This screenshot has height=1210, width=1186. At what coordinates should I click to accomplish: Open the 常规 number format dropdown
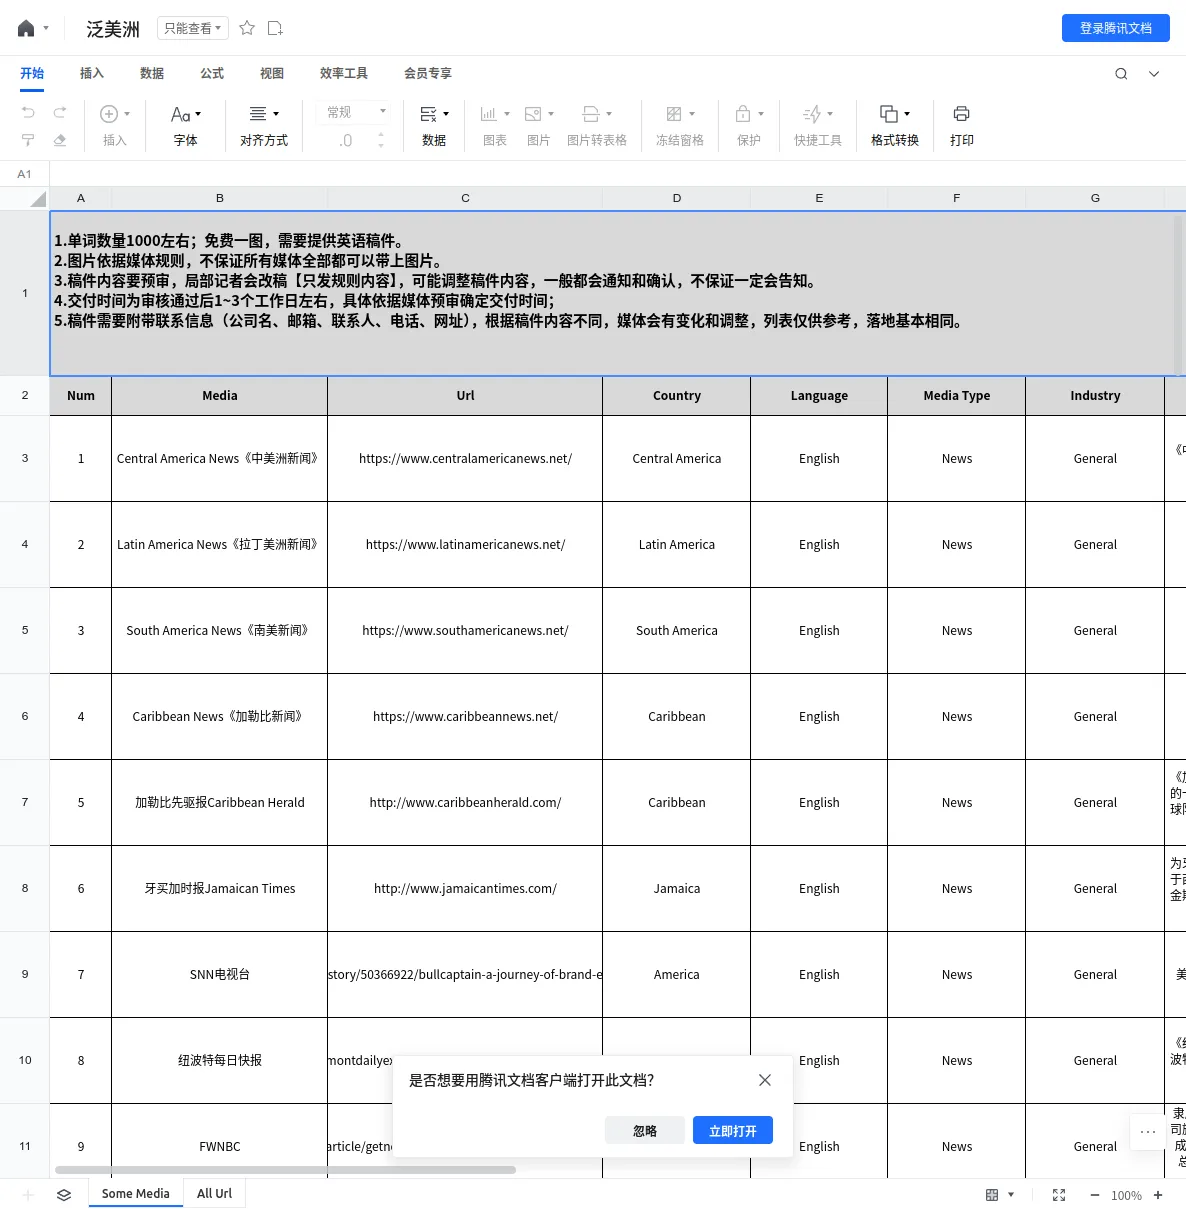(x=356, y=112)
